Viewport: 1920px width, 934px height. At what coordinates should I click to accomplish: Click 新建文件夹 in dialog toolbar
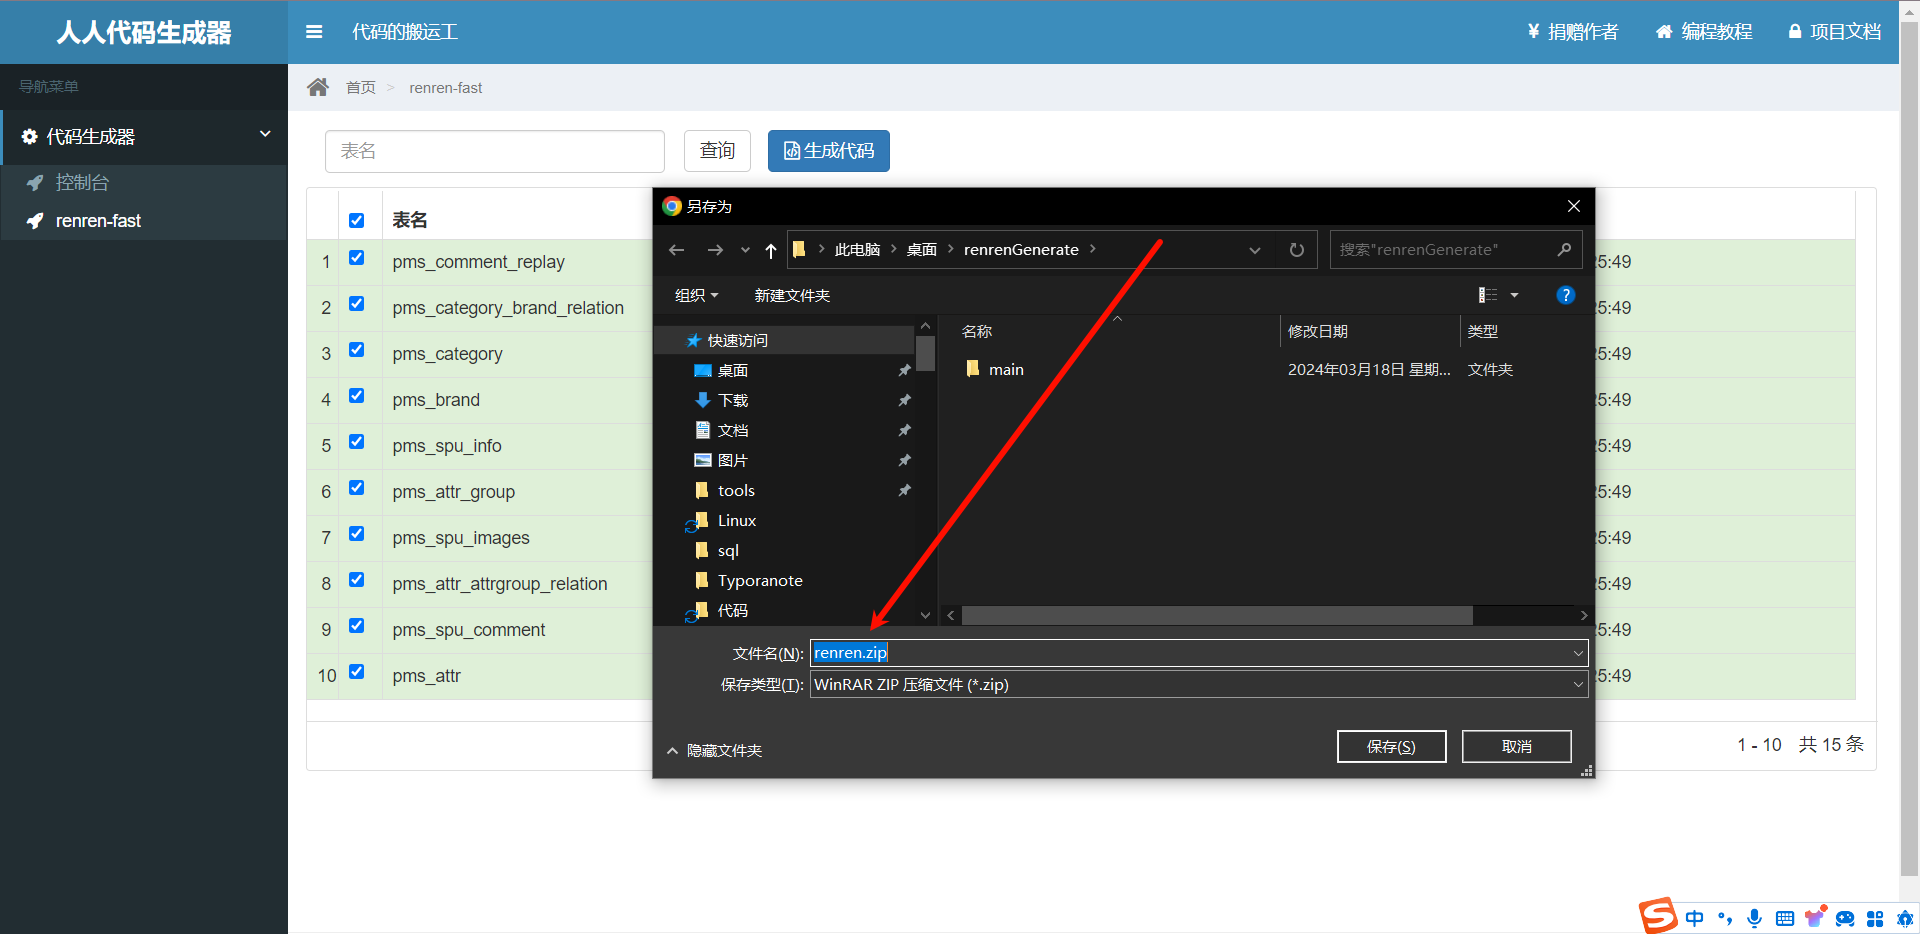point(792,295)
